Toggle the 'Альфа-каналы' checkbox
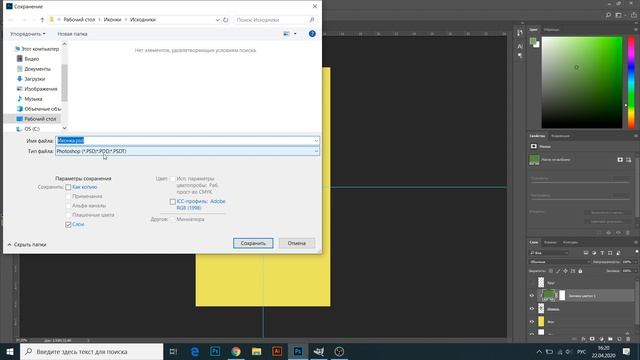Viewport: 640px width, 360px height. [x=68, y=206]
